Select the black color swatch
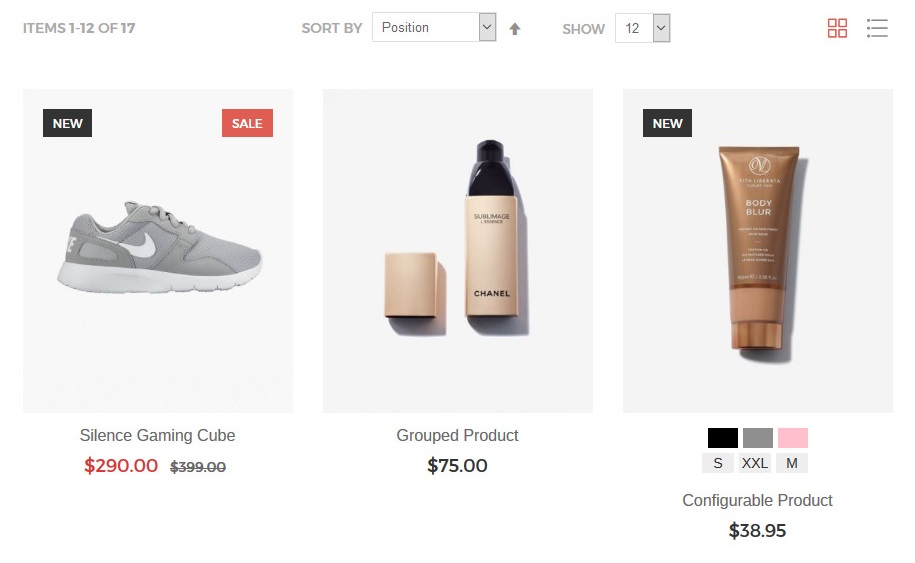Image resolution: width=915 pixels, height=563 pixels. tap(722, 438)
